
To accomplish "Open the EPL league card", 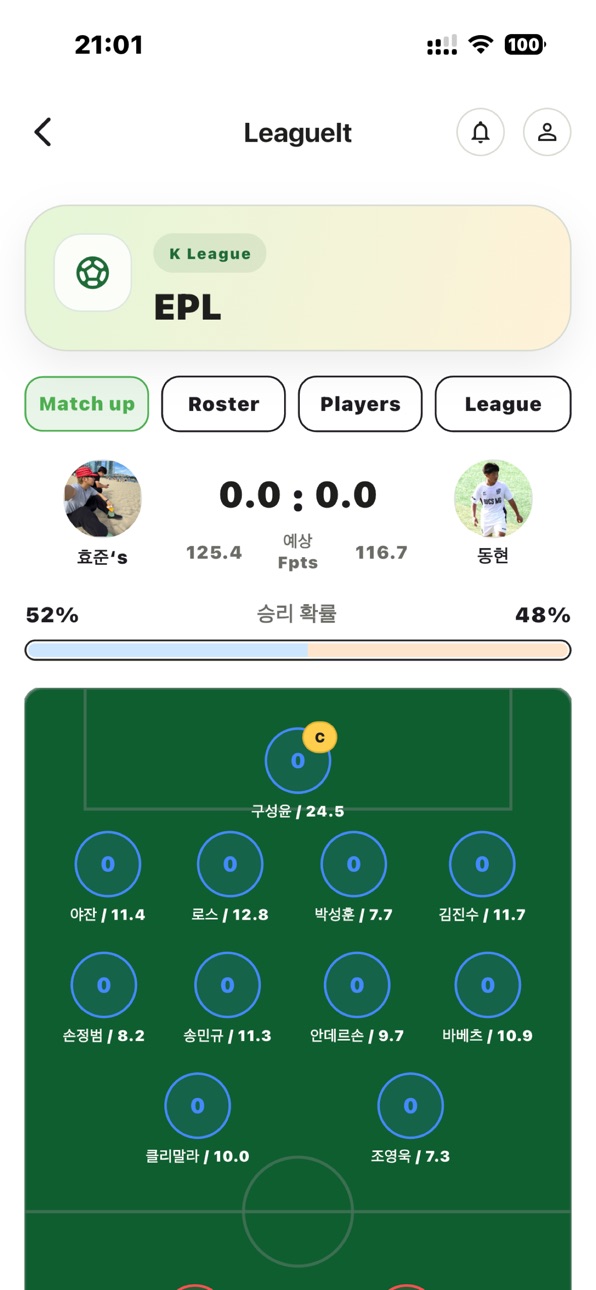I will (298, 278).
